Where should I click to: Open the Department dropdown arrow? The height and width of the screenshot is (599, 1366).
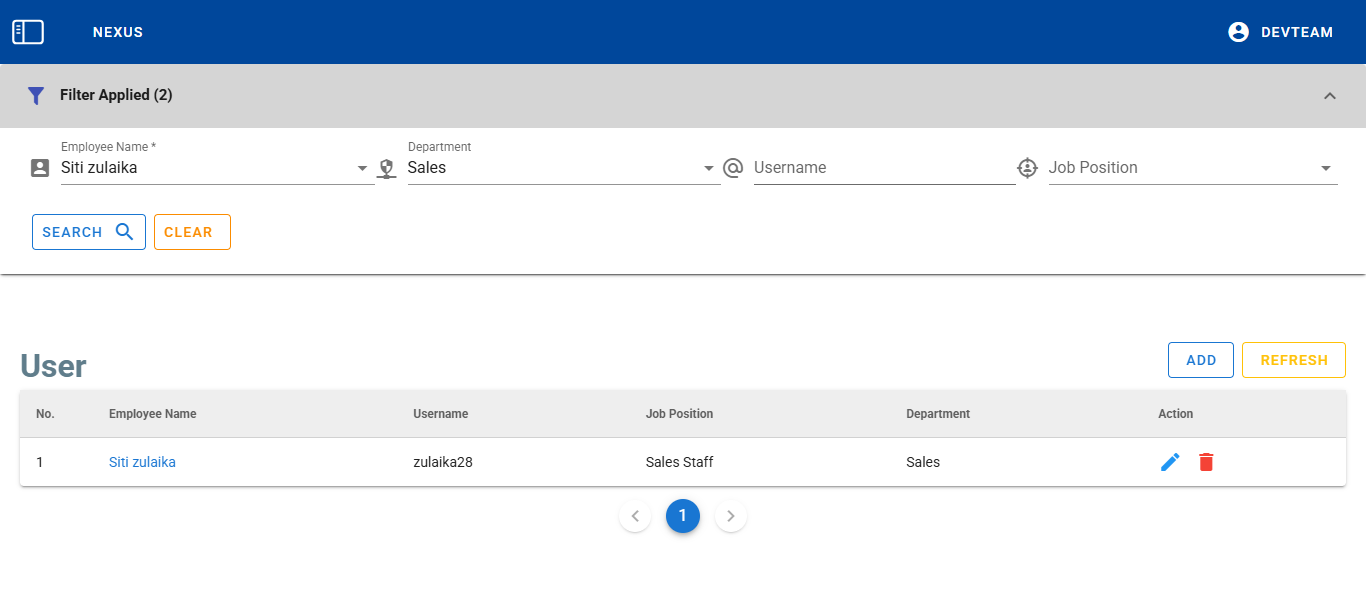tap(709, 169)
